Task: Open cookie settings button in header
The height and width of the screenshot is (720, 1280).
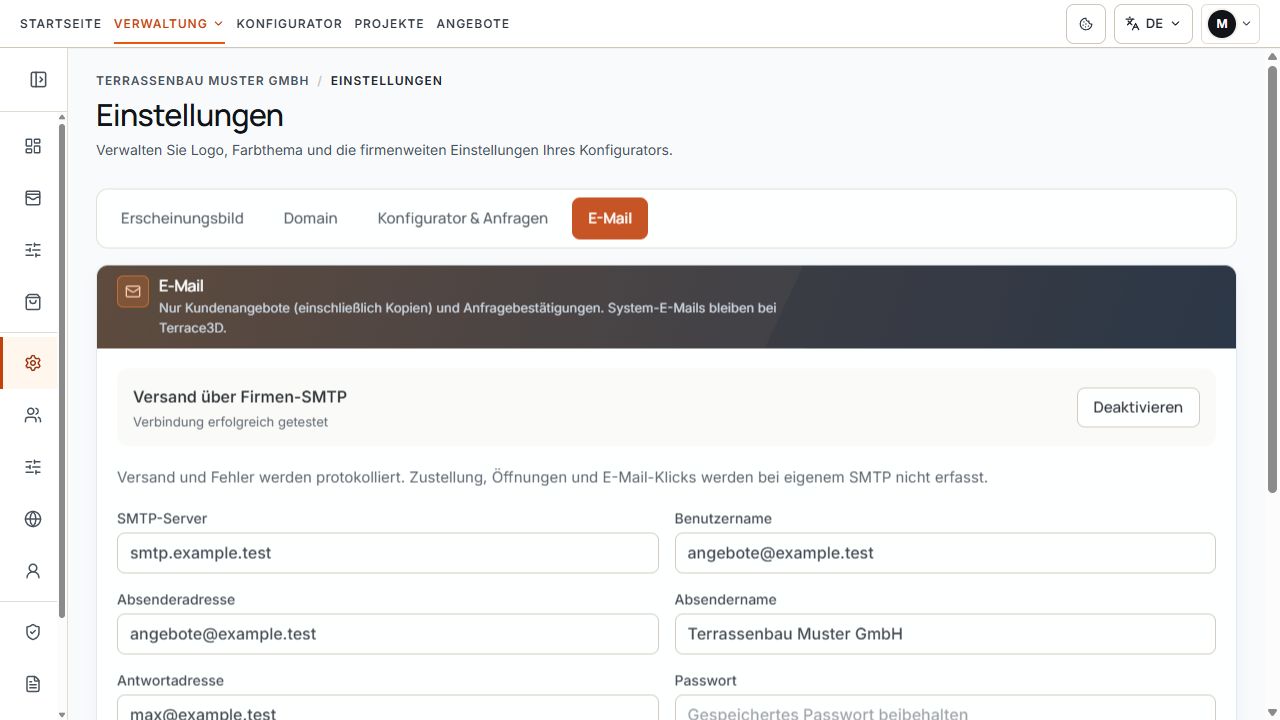Action: click(x=1086, y=24)
